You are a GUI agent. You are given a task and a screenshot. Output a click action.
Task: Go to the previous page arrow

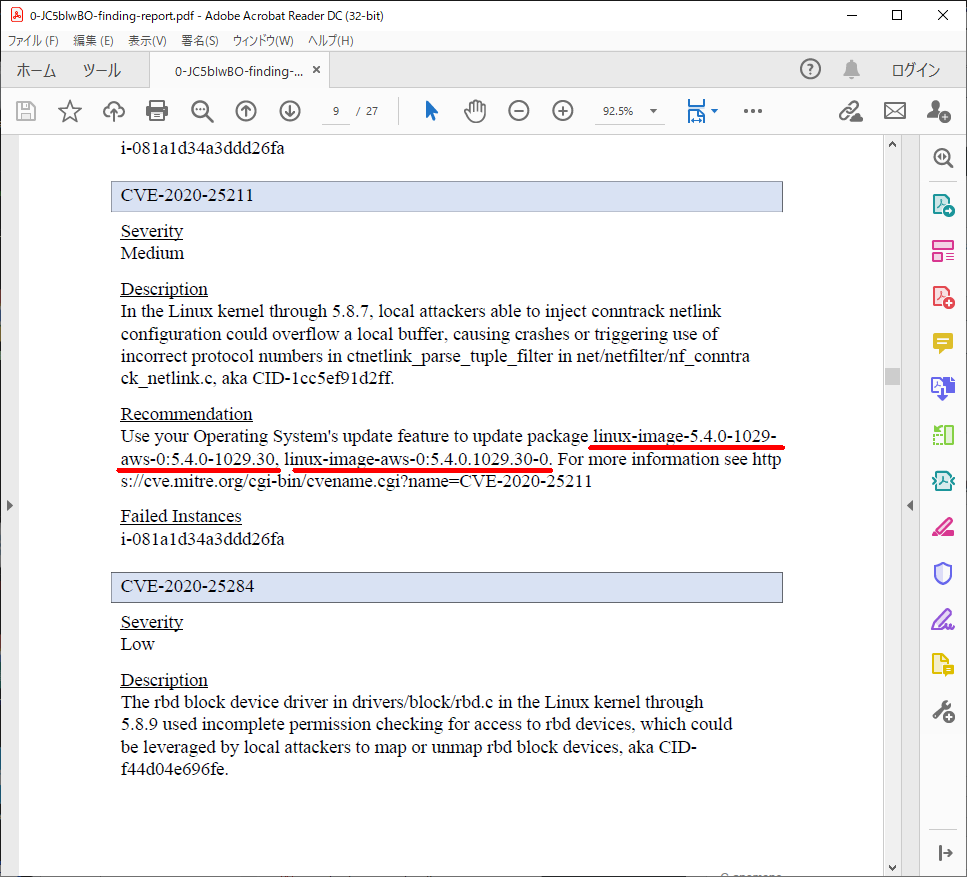(x=246, y=111)
